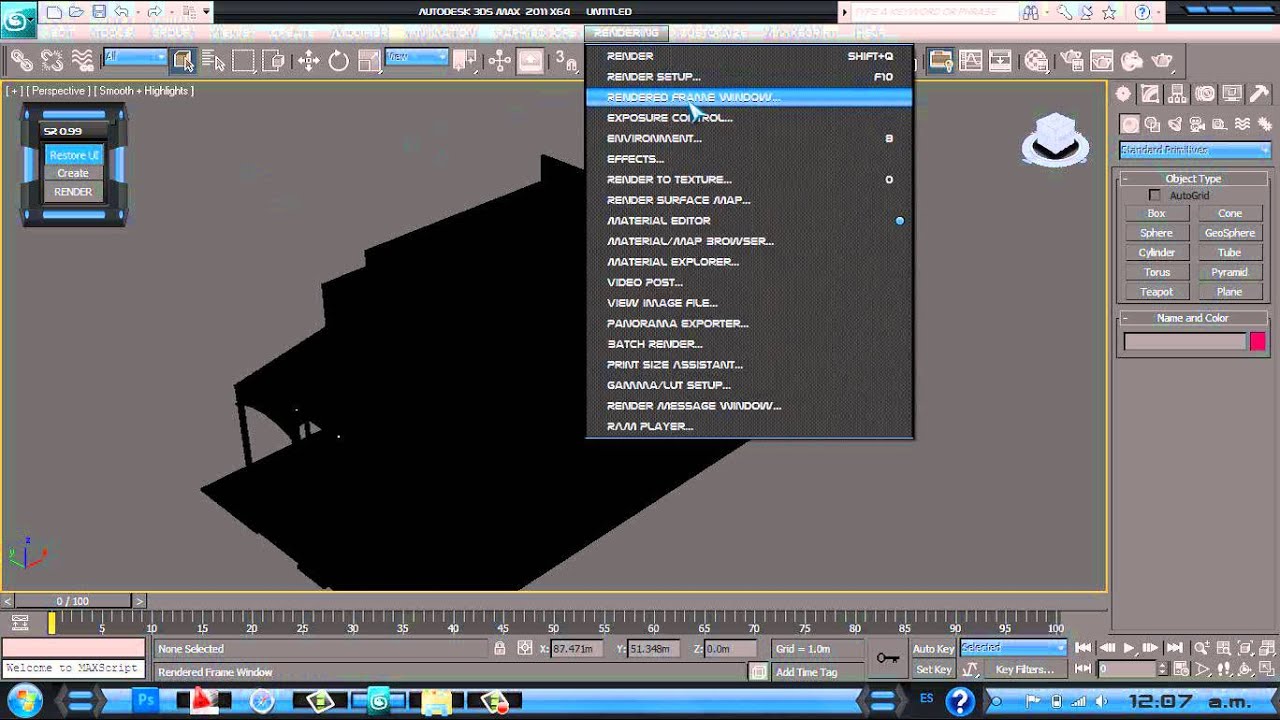Toggle the selection lock padlock icon
This screenshot has width=1280, height=720.
pyautogui.click(x=499, y=649)
